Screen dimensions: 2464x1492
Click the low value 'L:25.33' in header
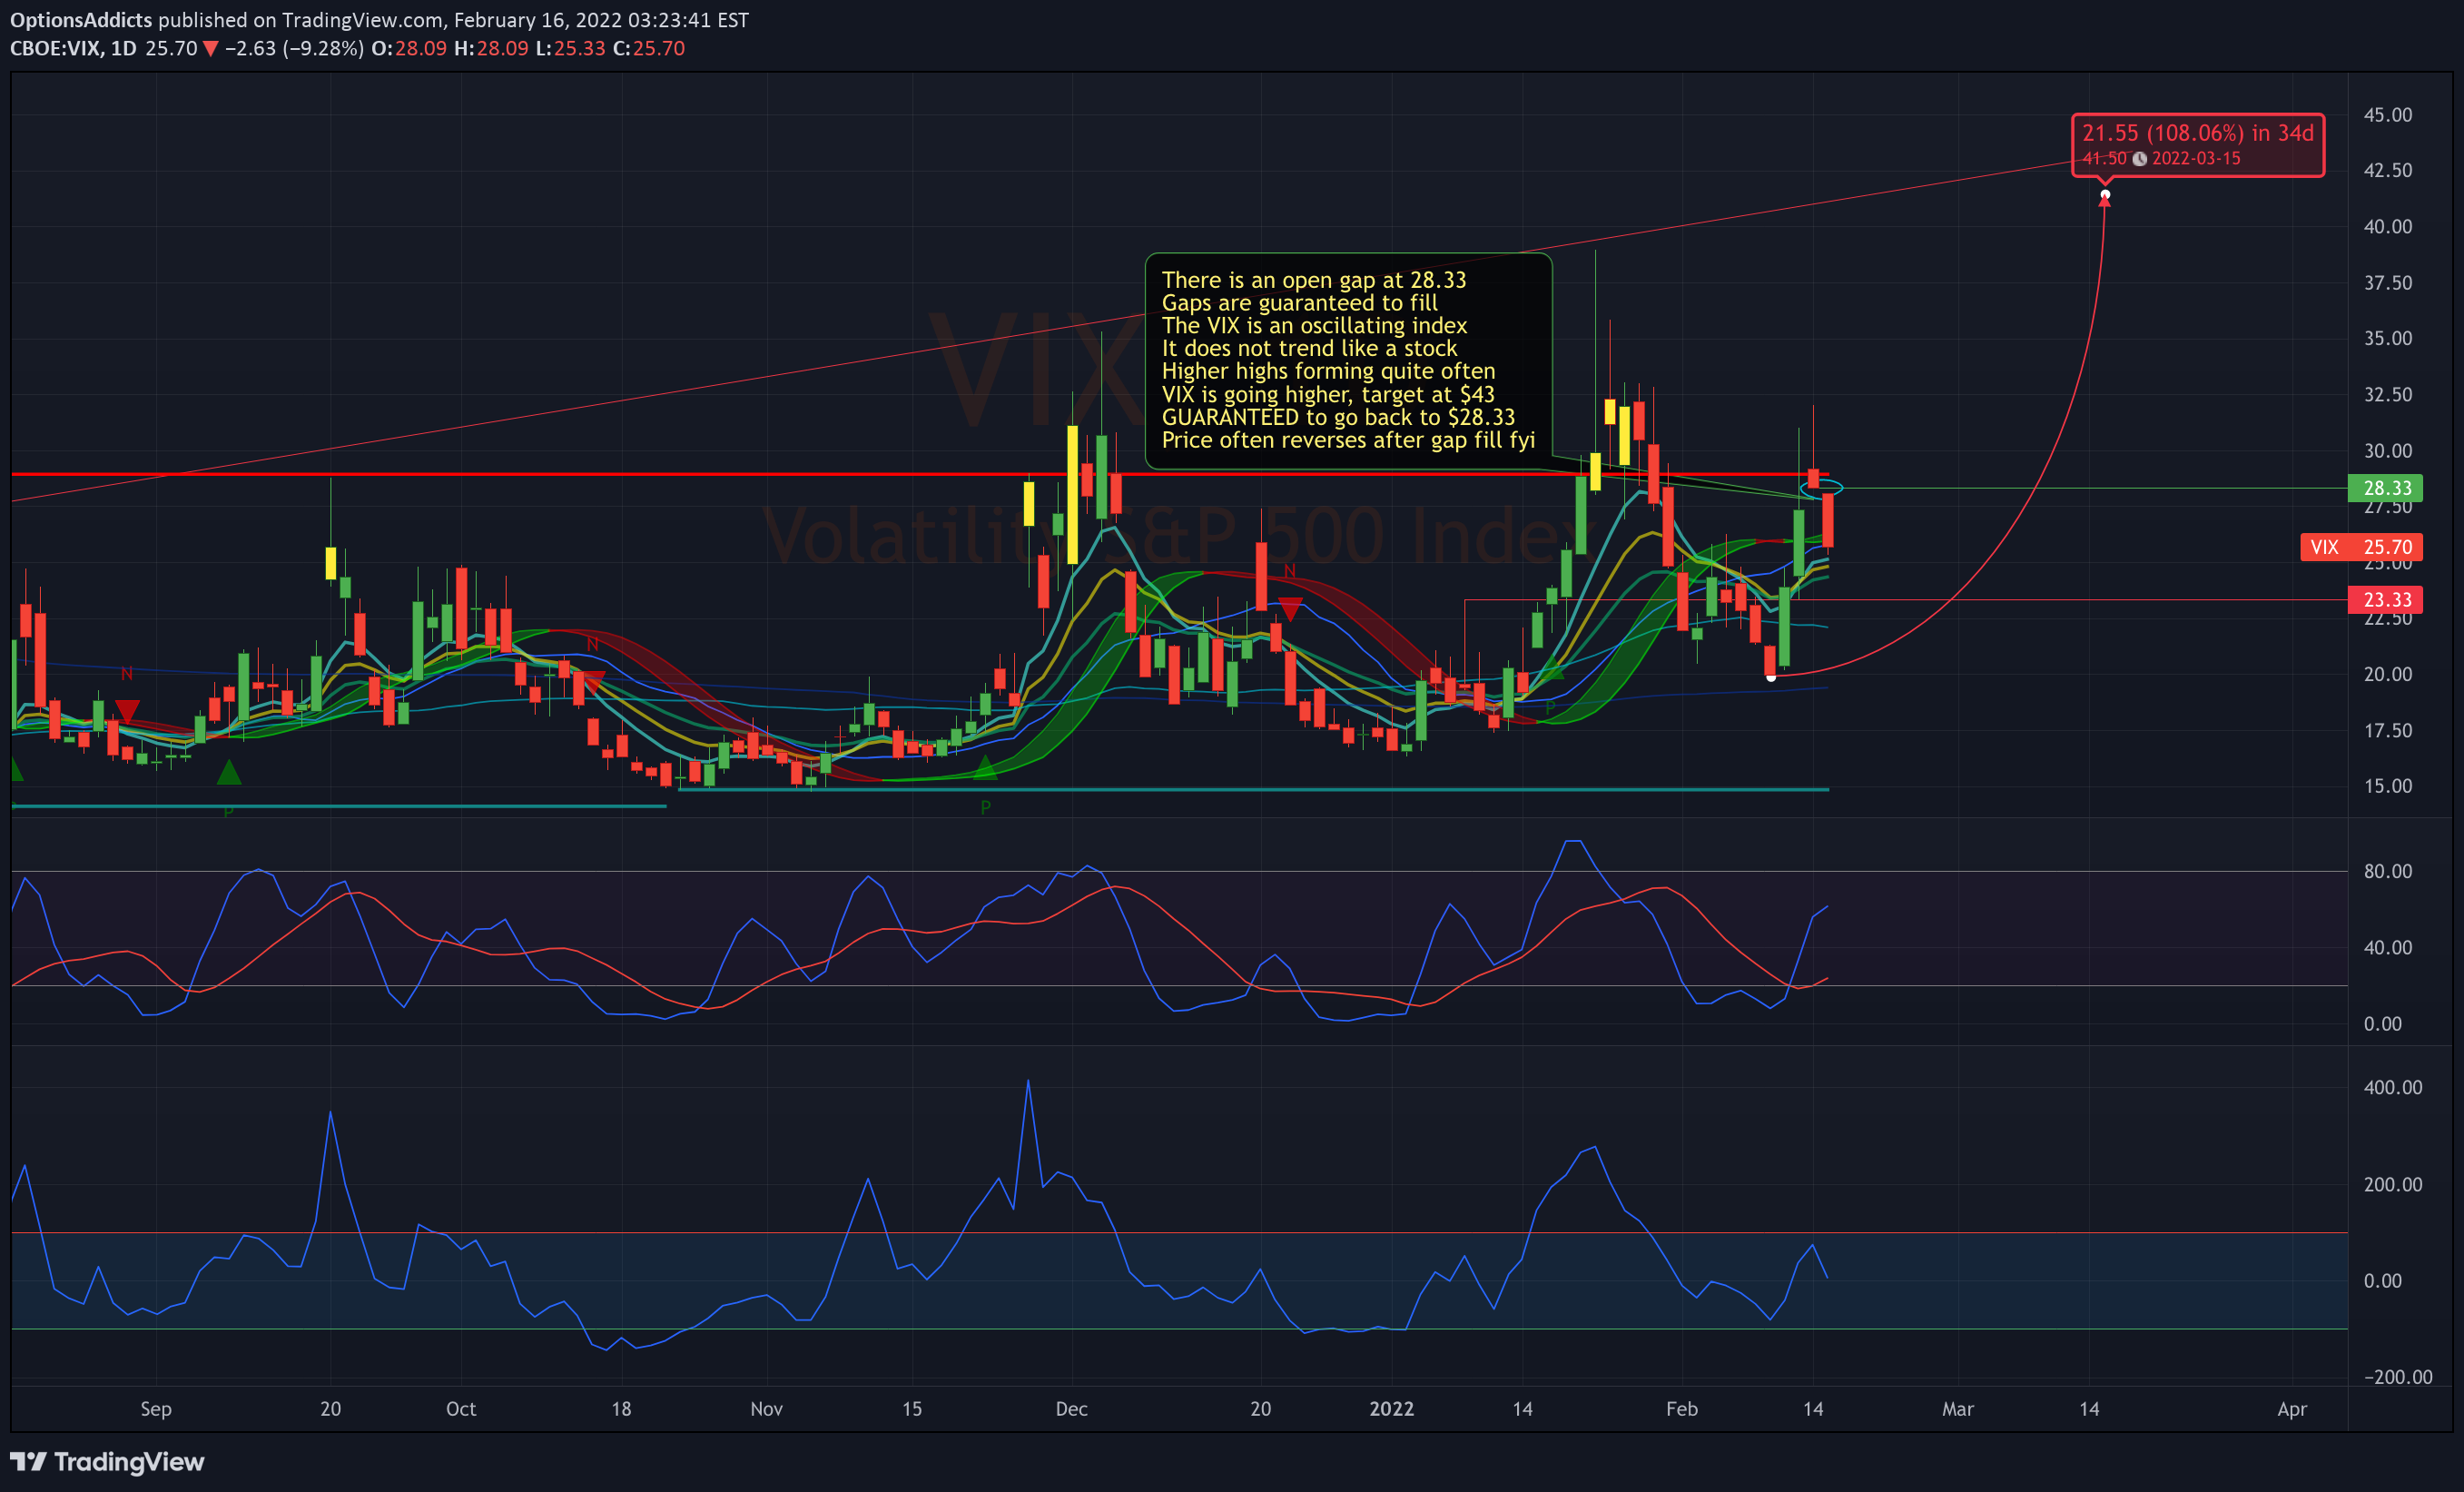(x=570, y=48)
